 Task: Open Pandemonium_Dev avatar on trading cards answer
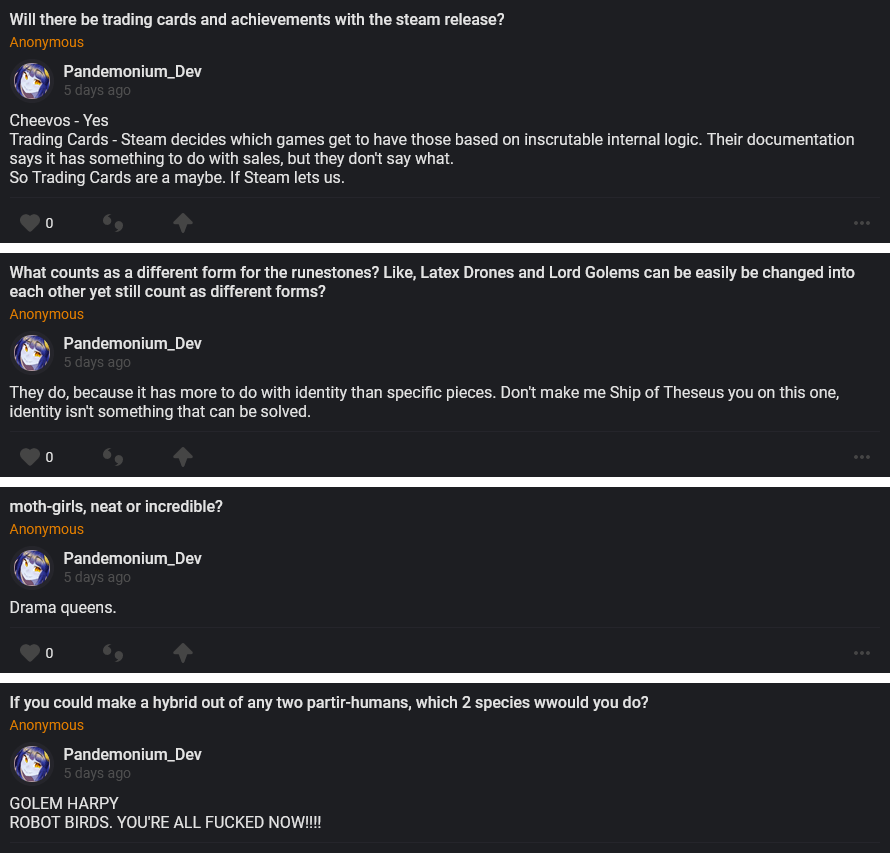click(32, 81)
